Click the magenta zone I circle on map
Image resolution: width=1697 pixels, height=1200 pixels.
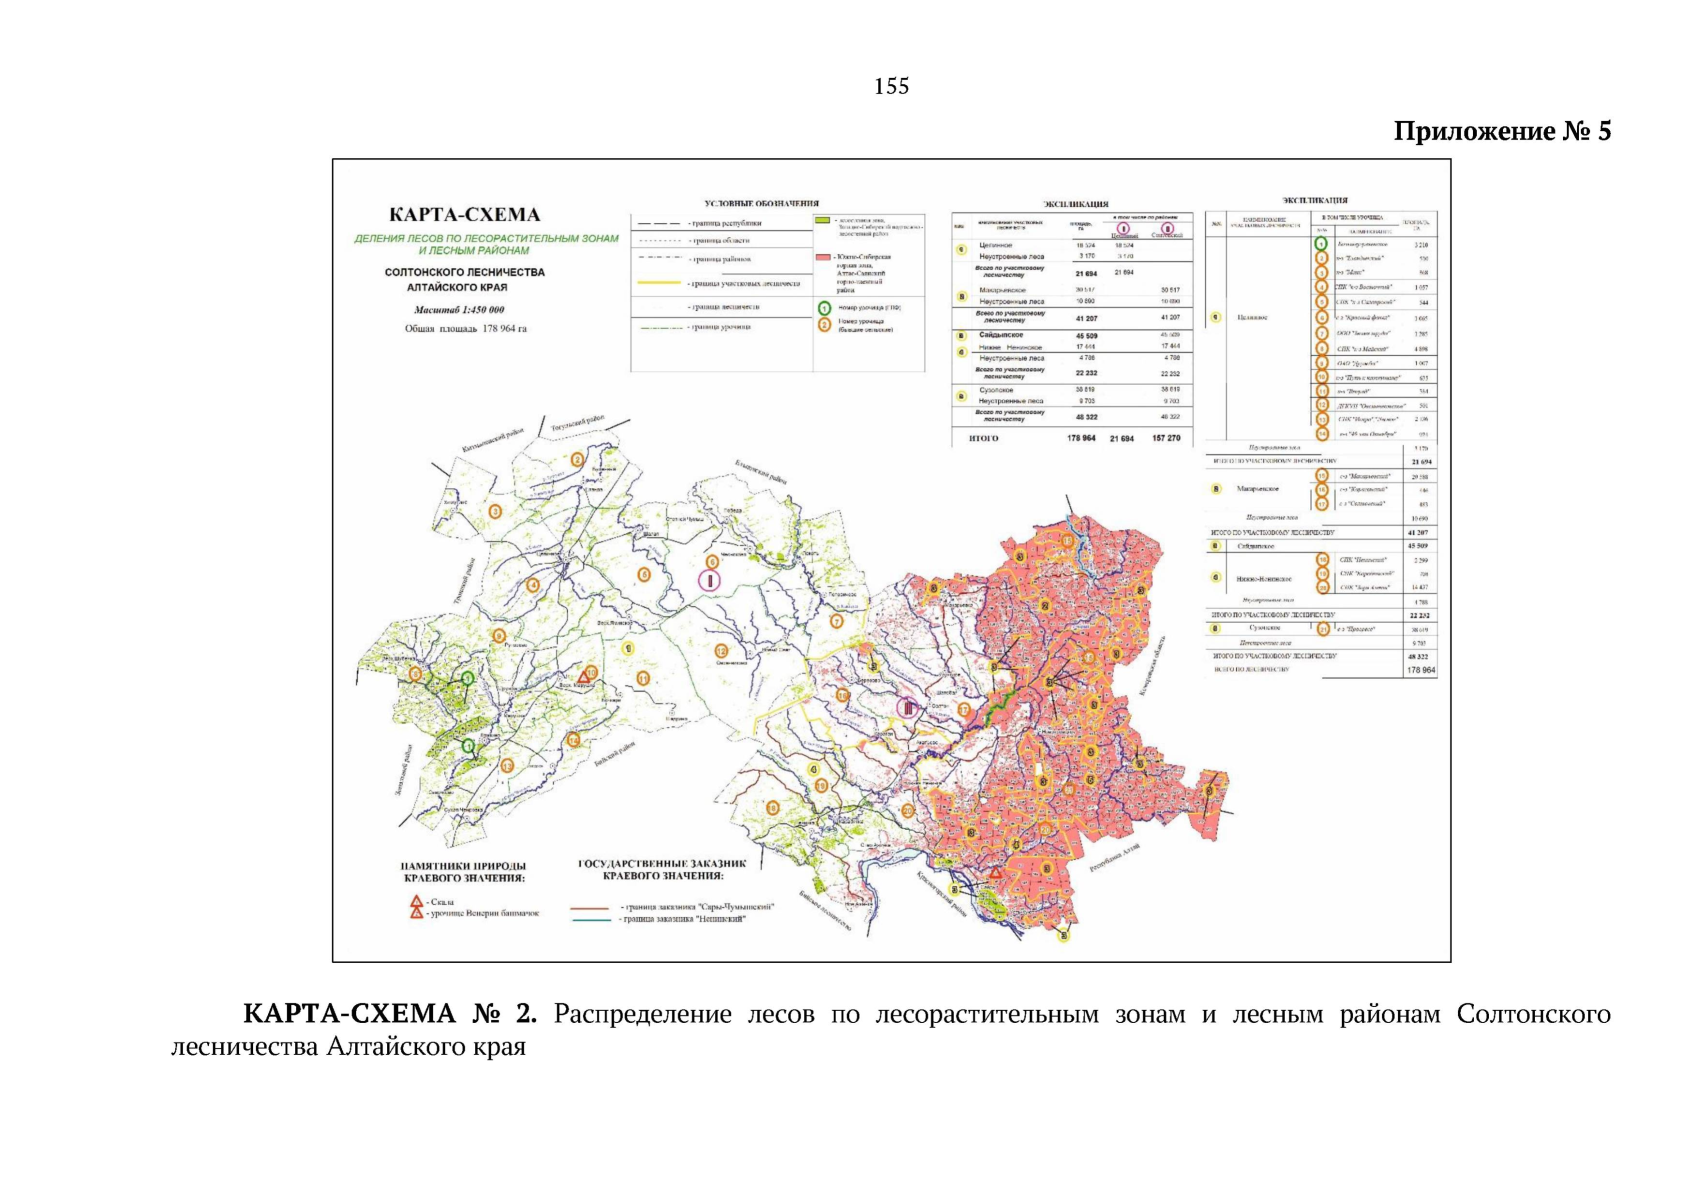pos(709,581)
